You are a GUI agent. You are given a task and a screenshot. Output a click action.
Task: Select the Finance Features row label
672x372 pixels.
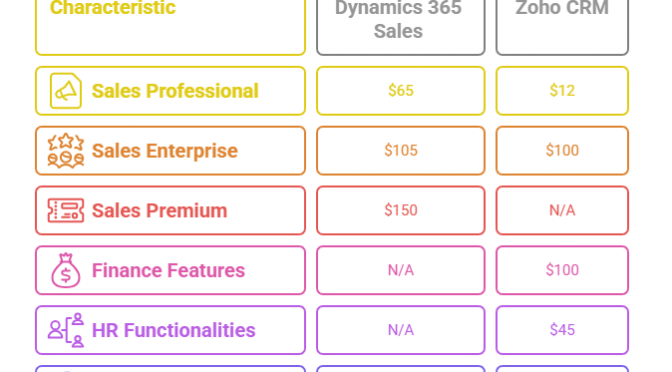pos(171,270)
